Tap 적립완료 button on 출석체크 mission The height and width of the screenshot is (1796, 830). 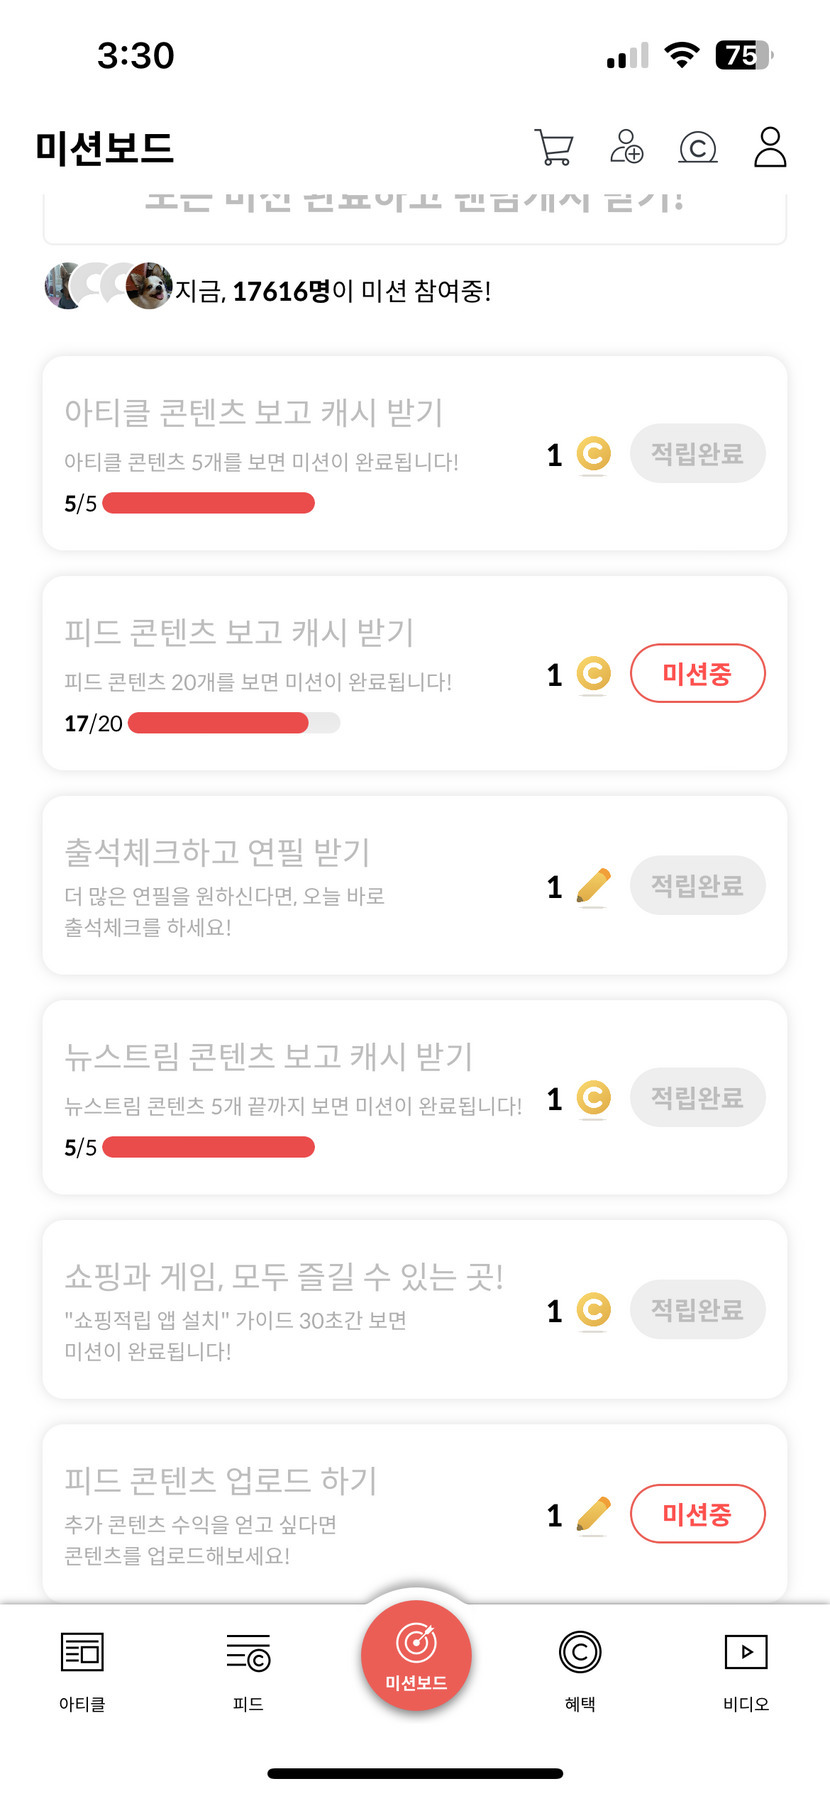(x=698, y=886)
